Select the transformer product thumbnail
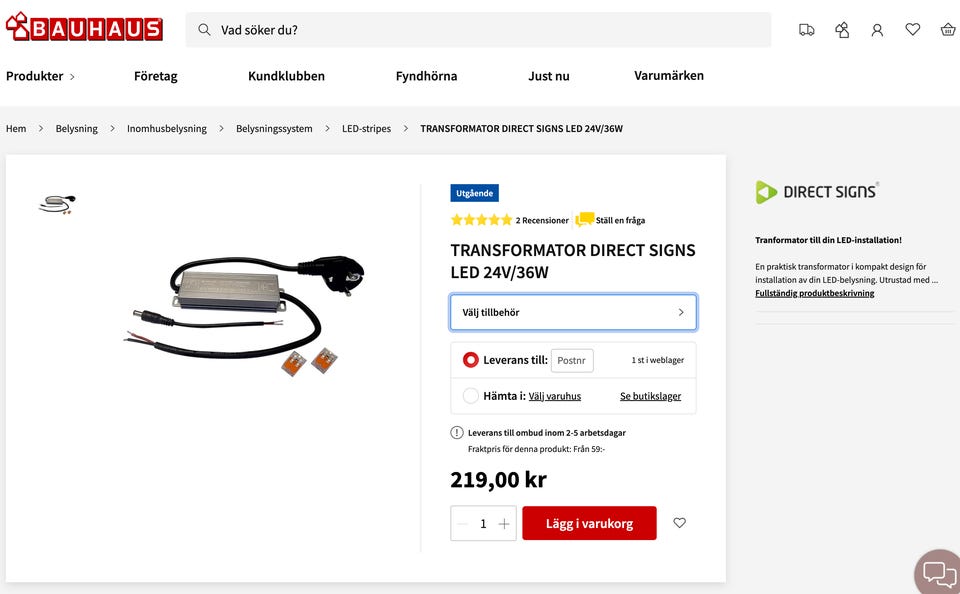Viewport: 960px width, 594px height. [x=58, y=205]
